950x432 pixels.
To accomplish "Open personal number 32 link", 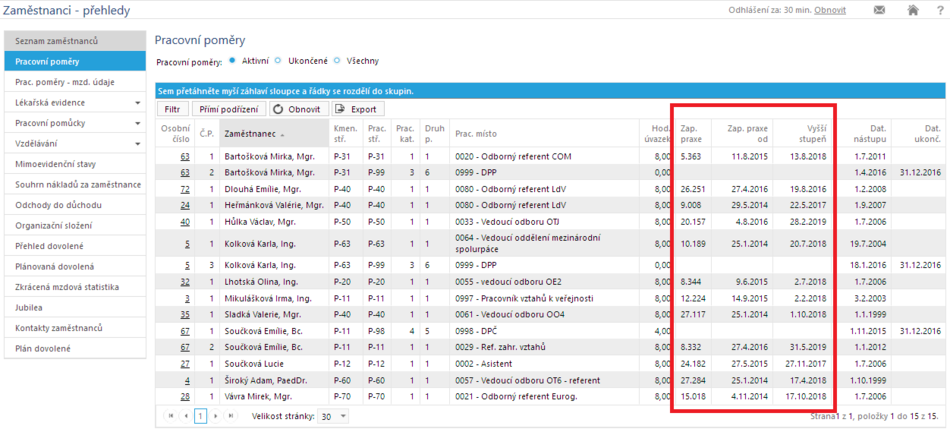I will (x=185, y=282).
